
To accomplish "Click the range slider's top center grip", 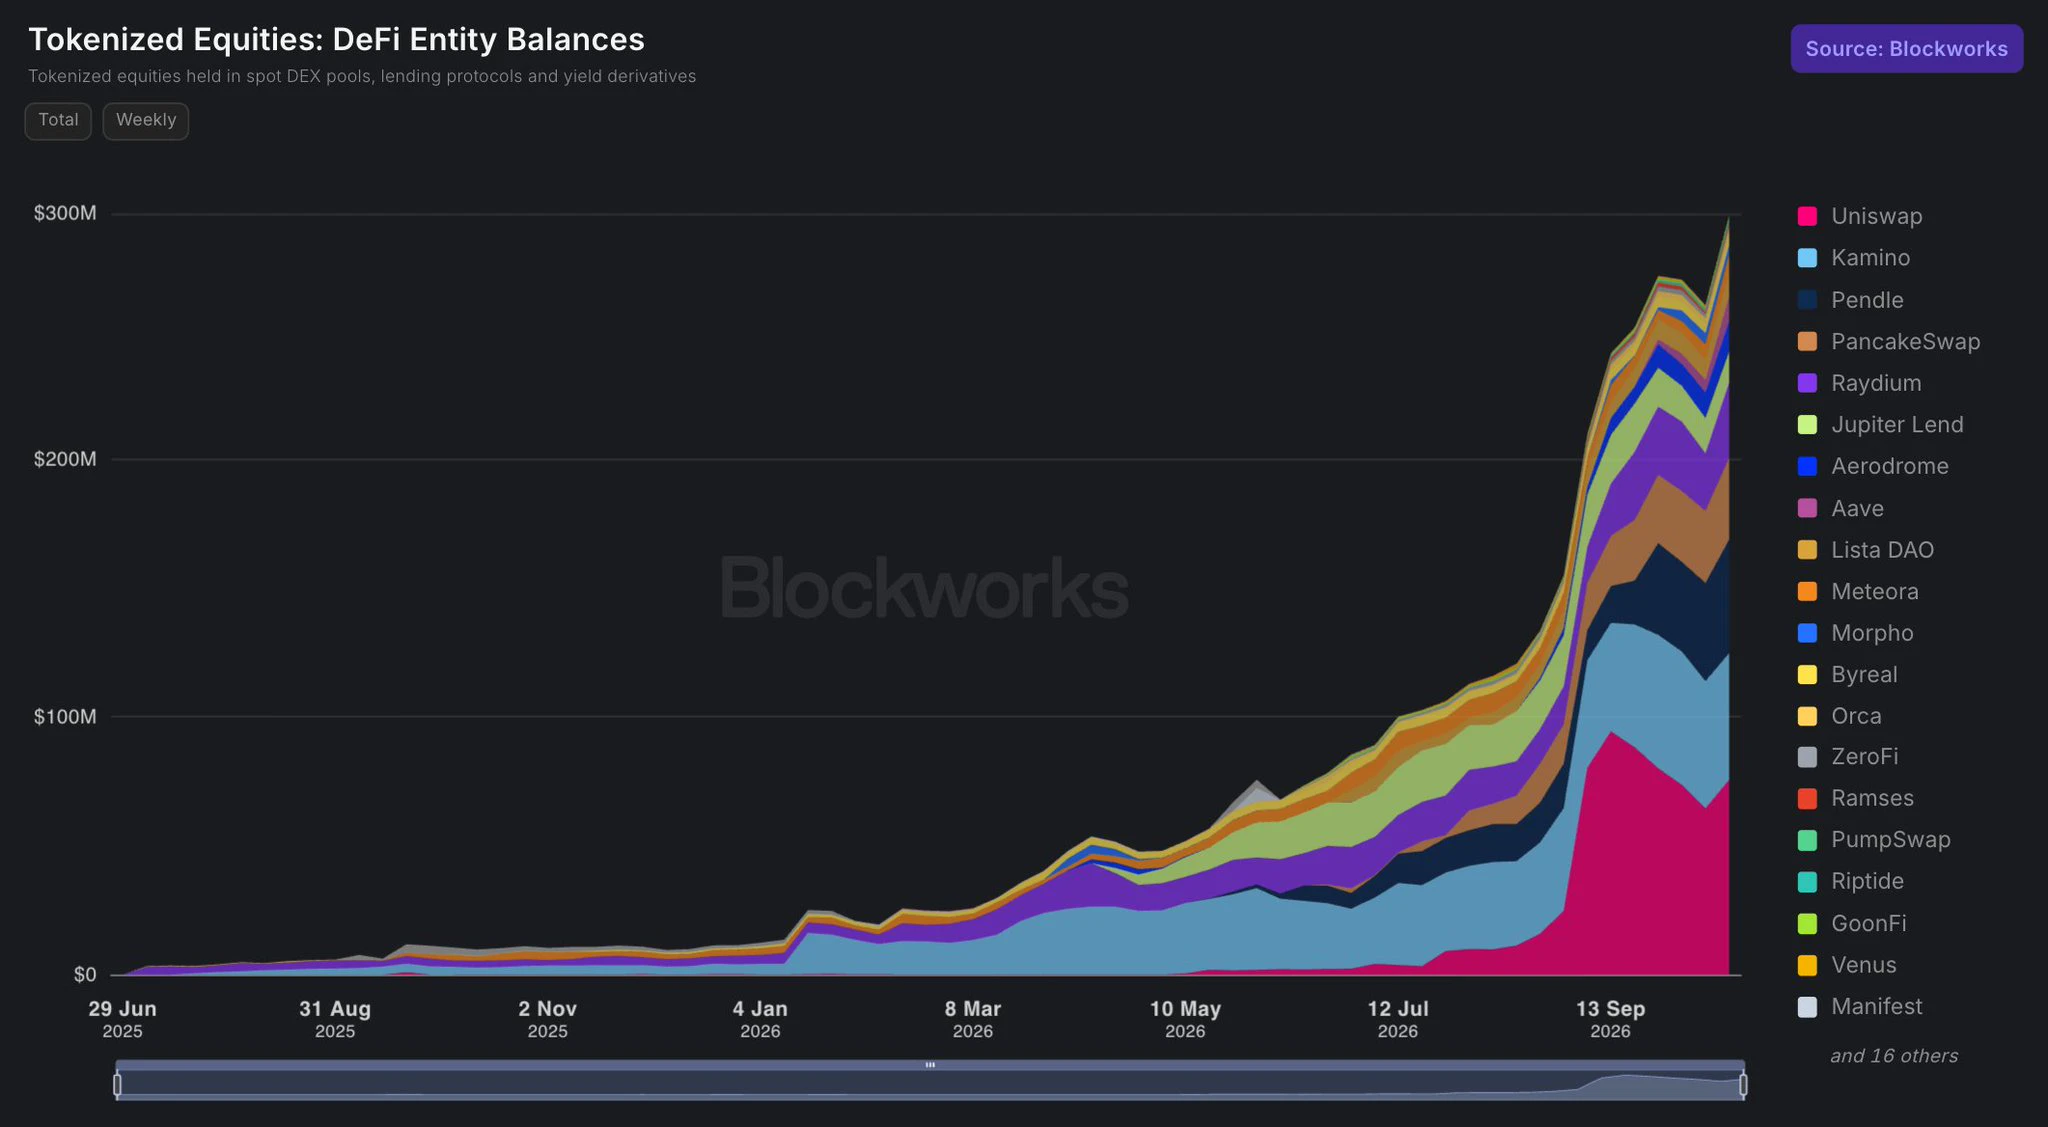I will 930,1065.
